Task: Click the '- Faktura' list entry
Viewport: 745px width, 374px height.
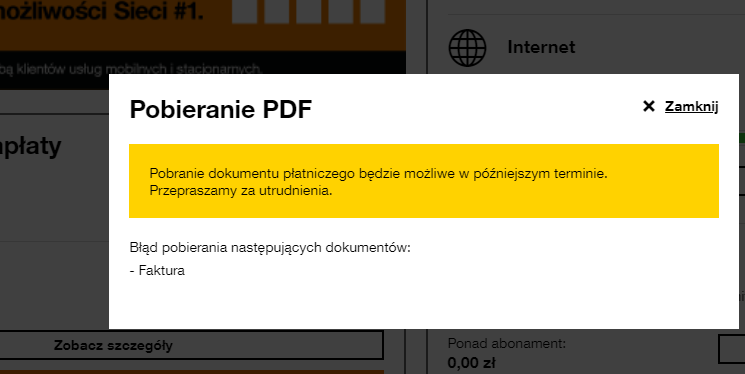Action: (157, 271)
